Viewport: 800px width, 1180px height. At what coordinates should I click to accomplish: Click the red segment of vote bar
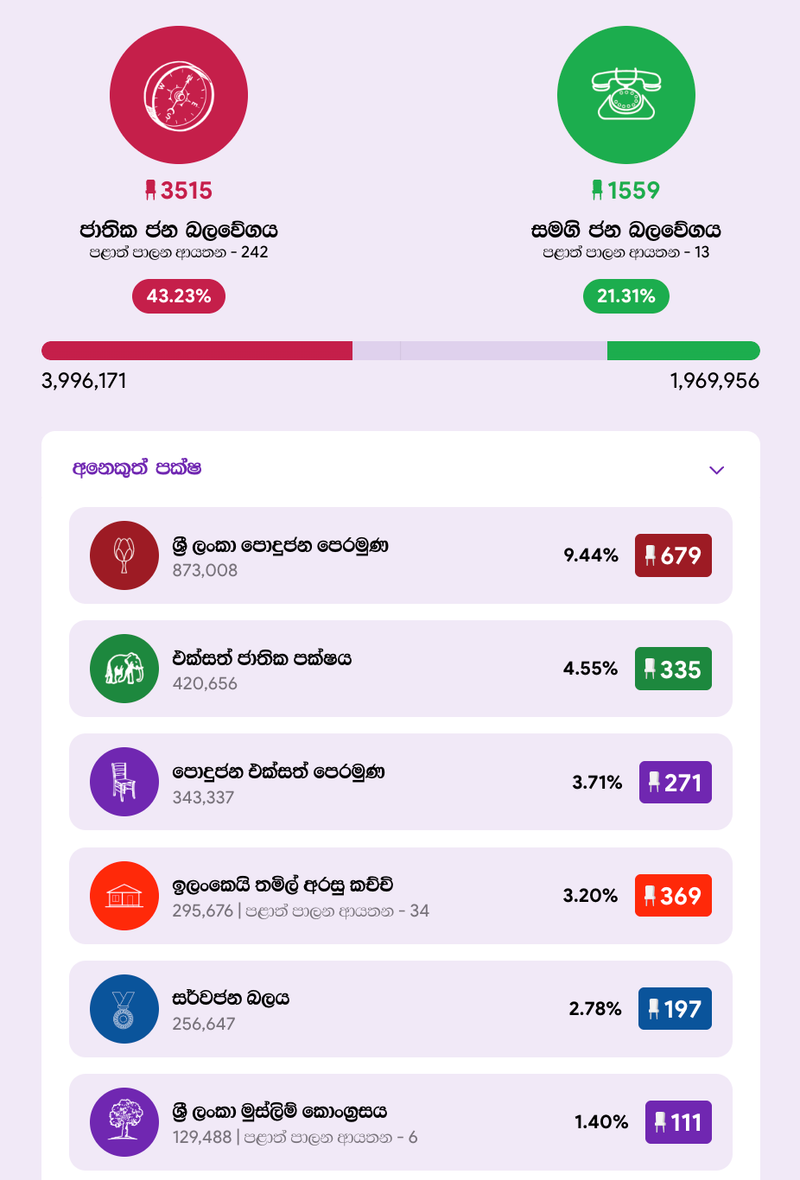[x=197, y=351]
